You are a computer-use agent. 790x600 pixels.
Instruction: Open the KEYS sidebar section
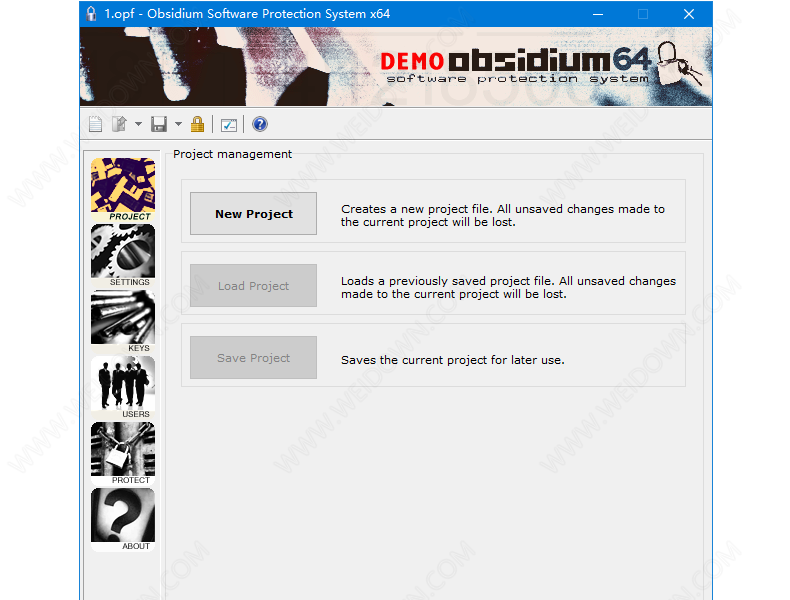[x=123, y=322]
